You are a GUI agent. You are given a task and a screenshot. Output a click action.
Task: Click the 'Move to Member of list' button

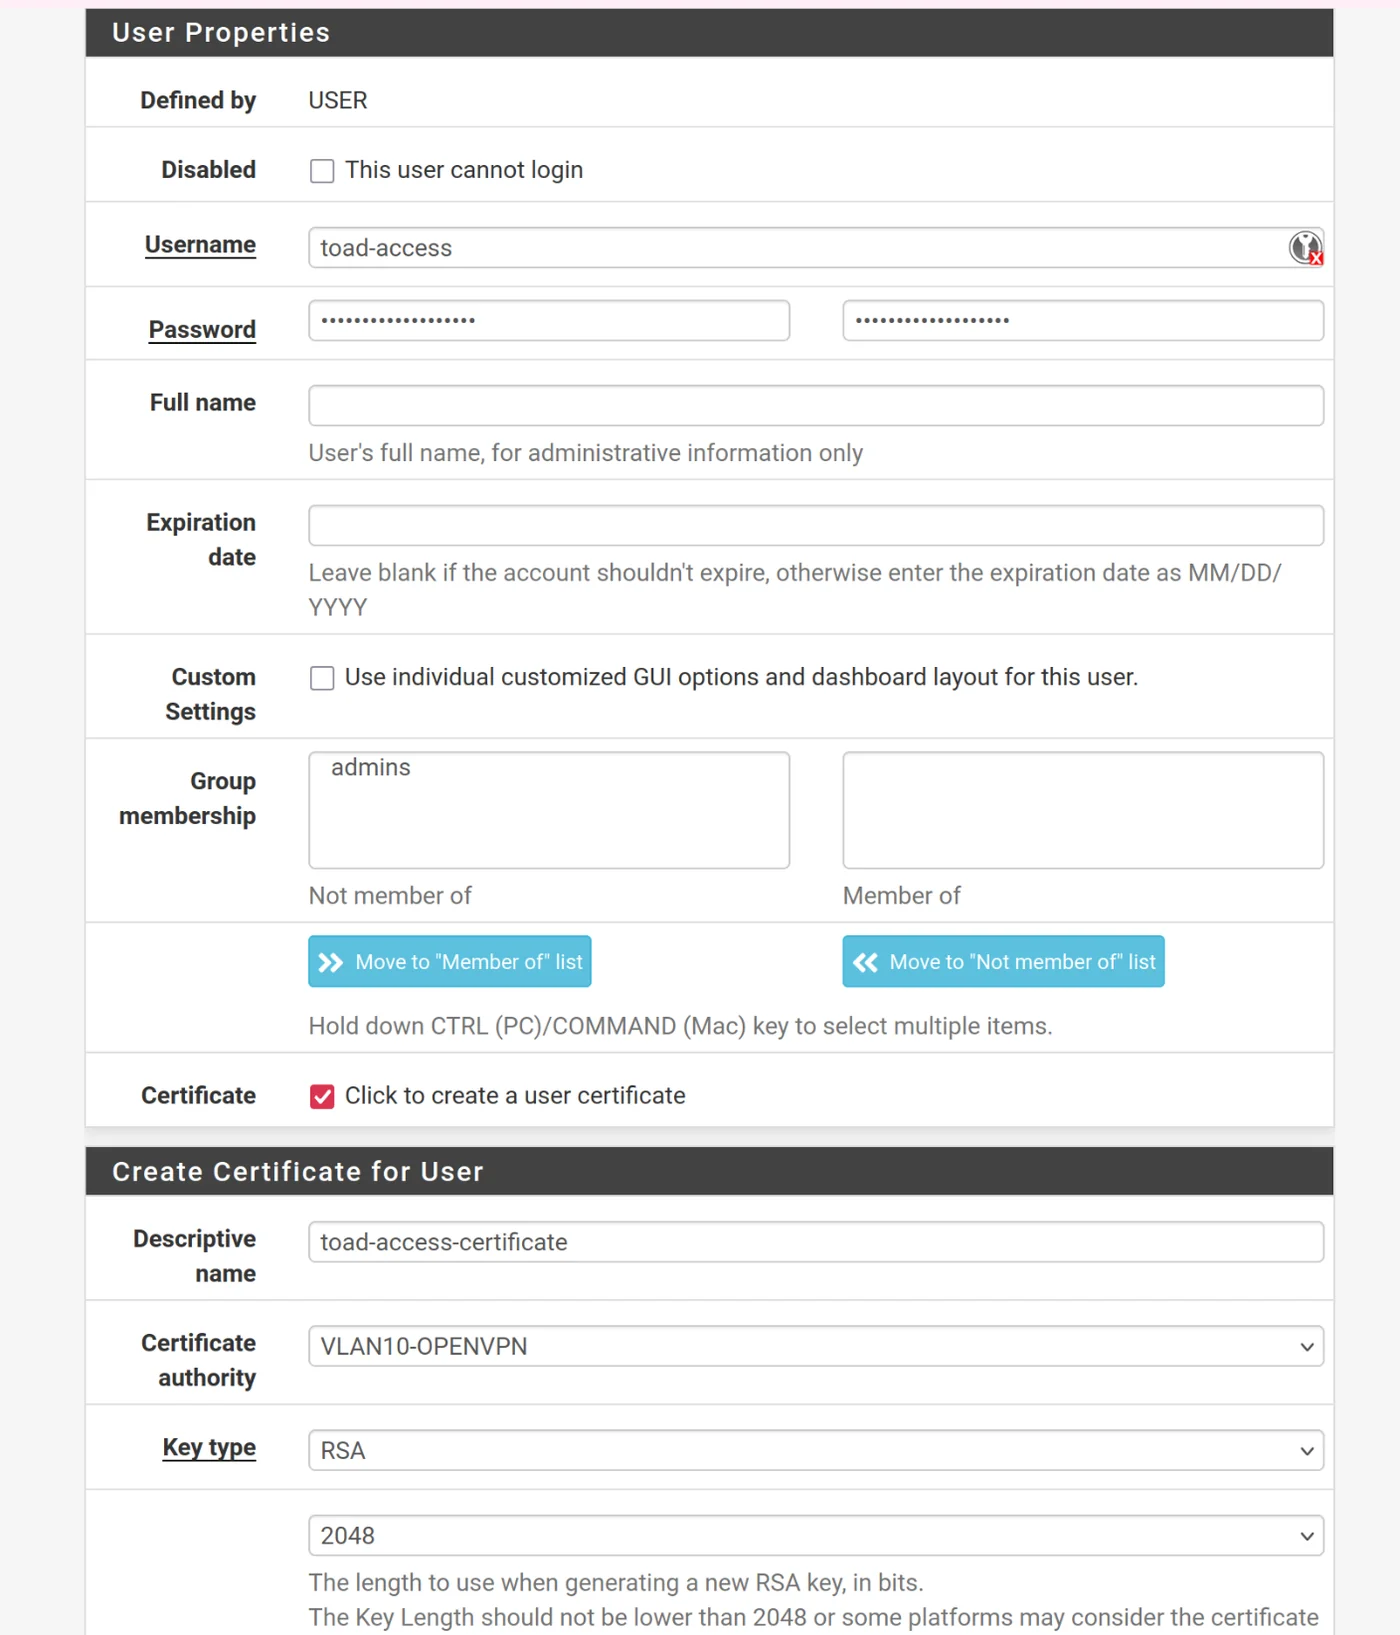[x=448, y=961]
